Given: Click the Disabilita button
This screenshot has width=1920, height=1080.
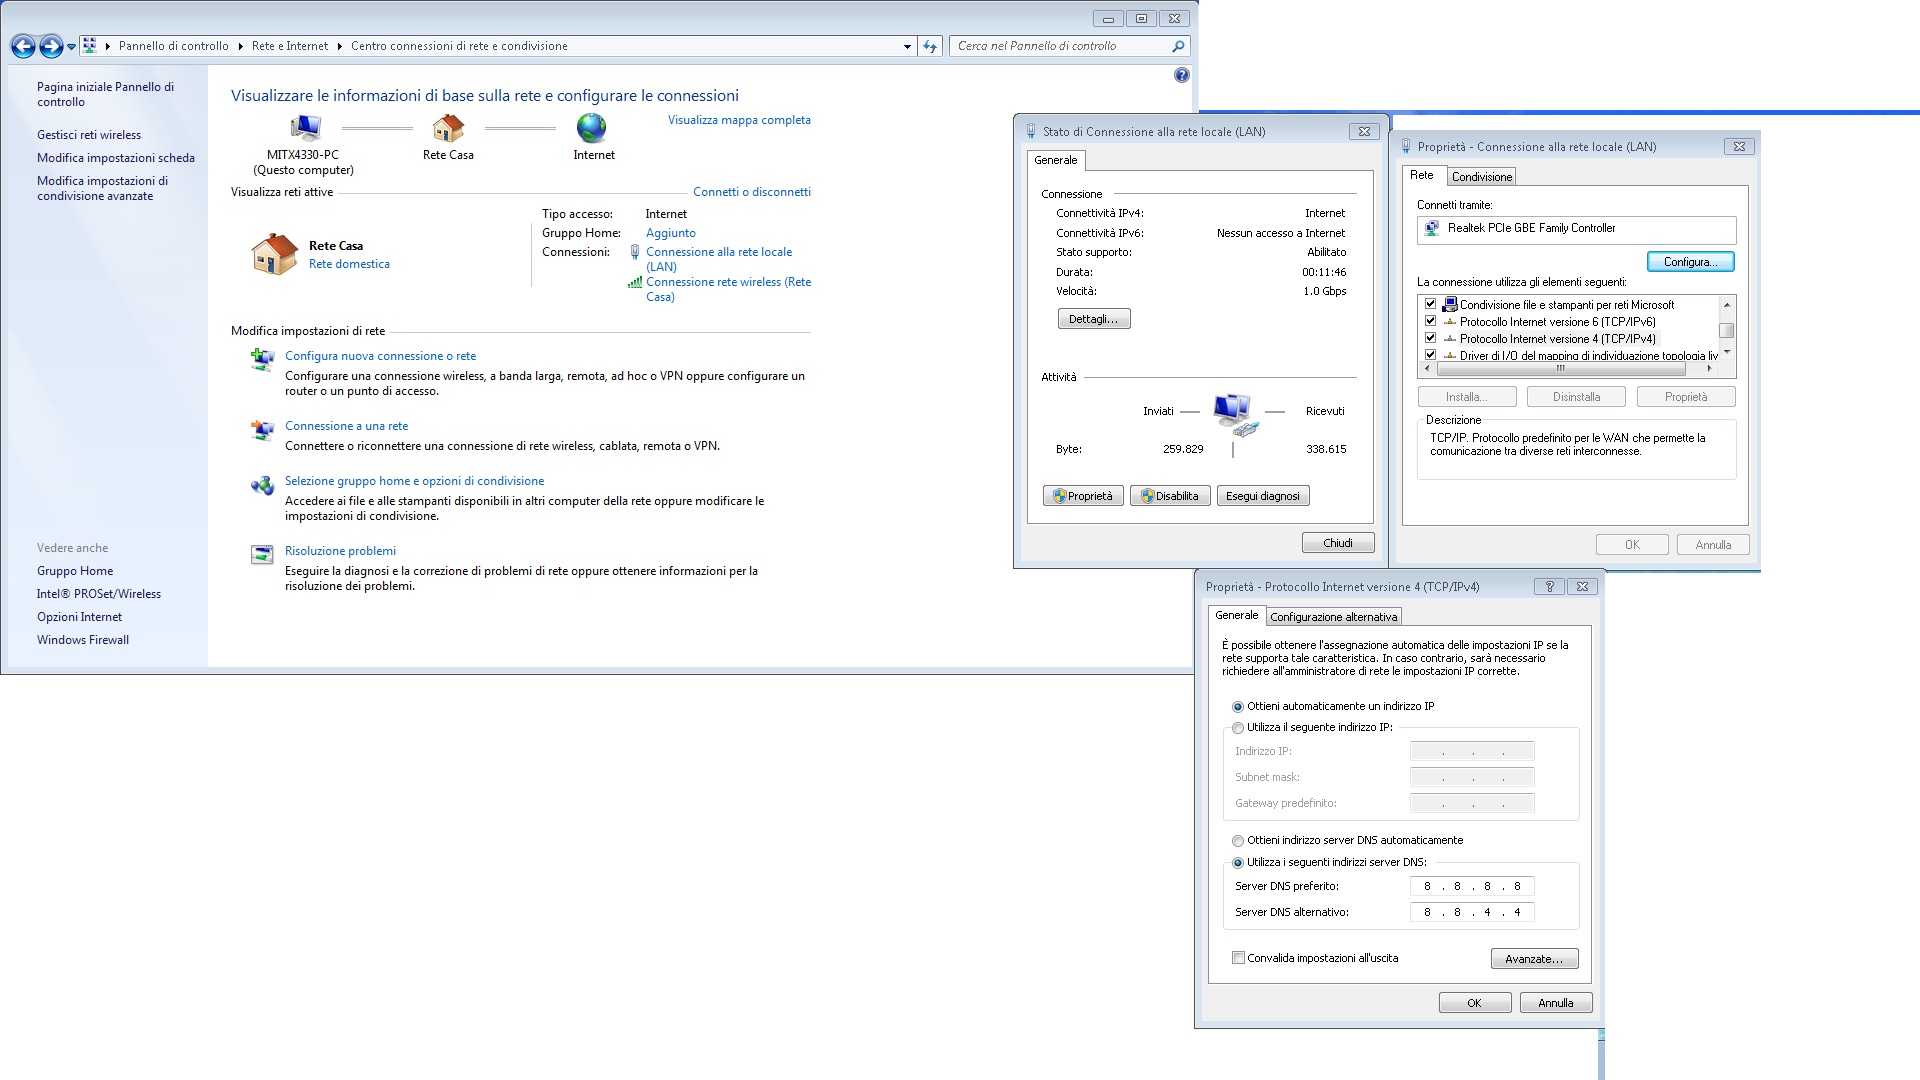Looking at the screenshot, I should pyautogui.click(x=1170, y=496).
